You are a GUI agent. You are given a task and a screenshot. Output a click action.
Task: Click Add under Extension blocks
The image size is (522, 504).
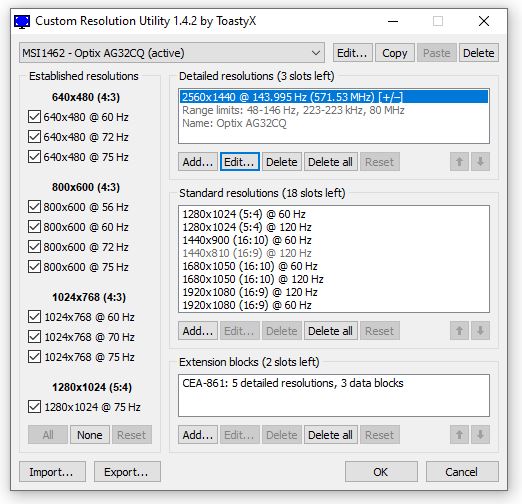tap(198, 435)
